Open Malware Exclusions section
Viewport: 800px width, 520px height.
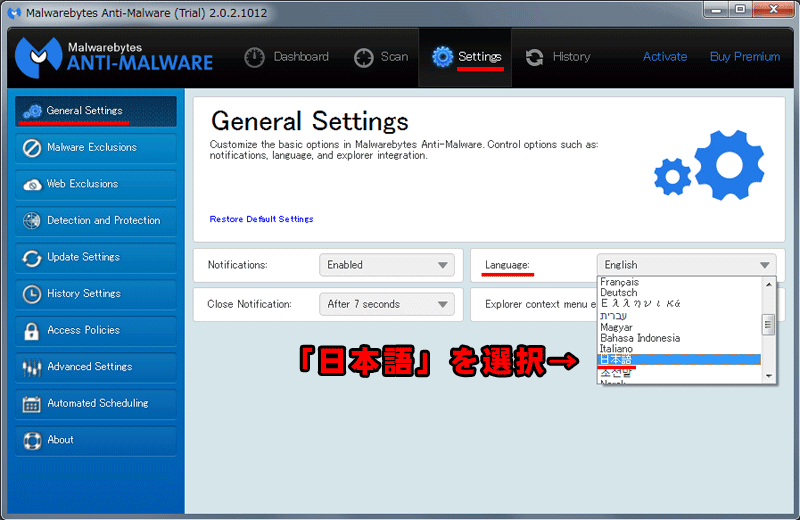click(96, 147)
